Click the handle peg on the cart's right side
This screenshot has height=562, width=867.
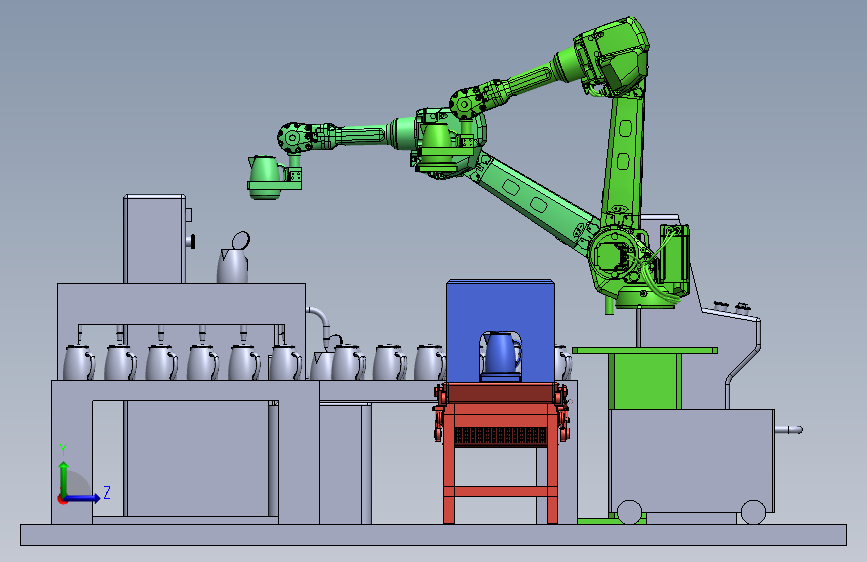789,429
